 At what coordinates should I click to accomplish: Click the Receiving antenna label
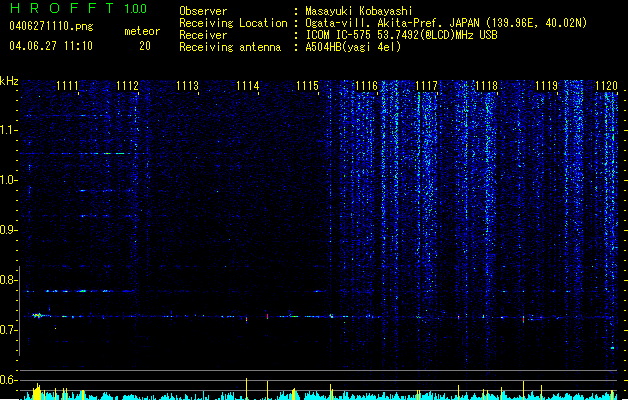[230, 47]
